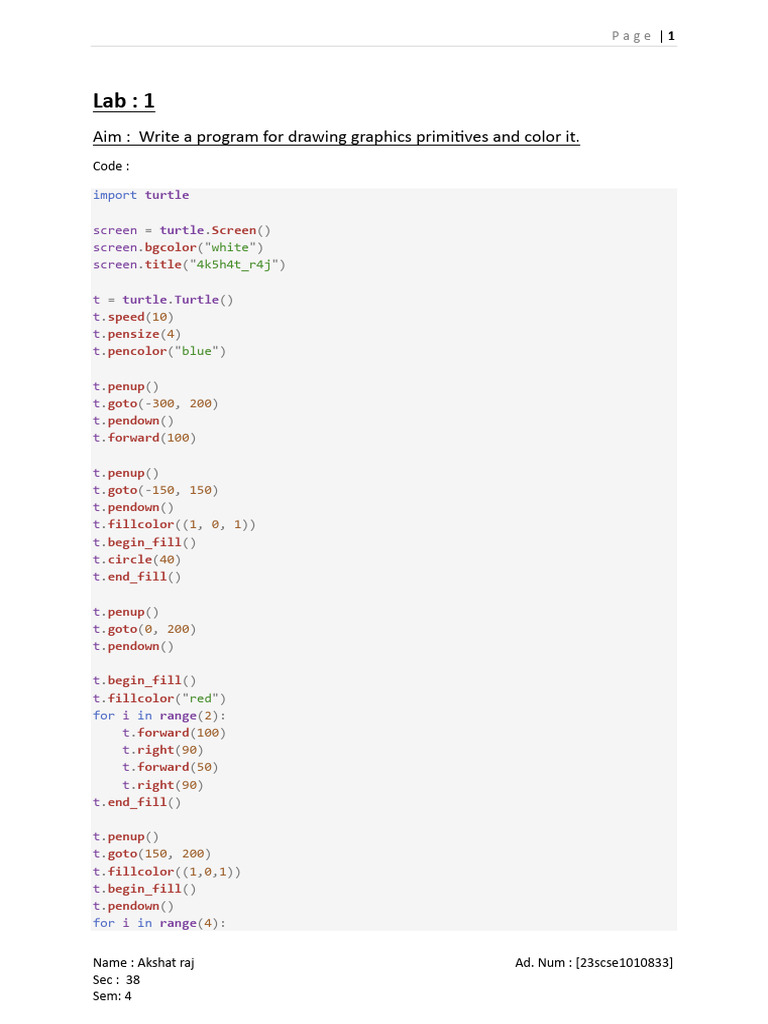Select the screen.bgcolor("white") line
This screenshot has width=768, height=1024.
[x=178, y=247]
